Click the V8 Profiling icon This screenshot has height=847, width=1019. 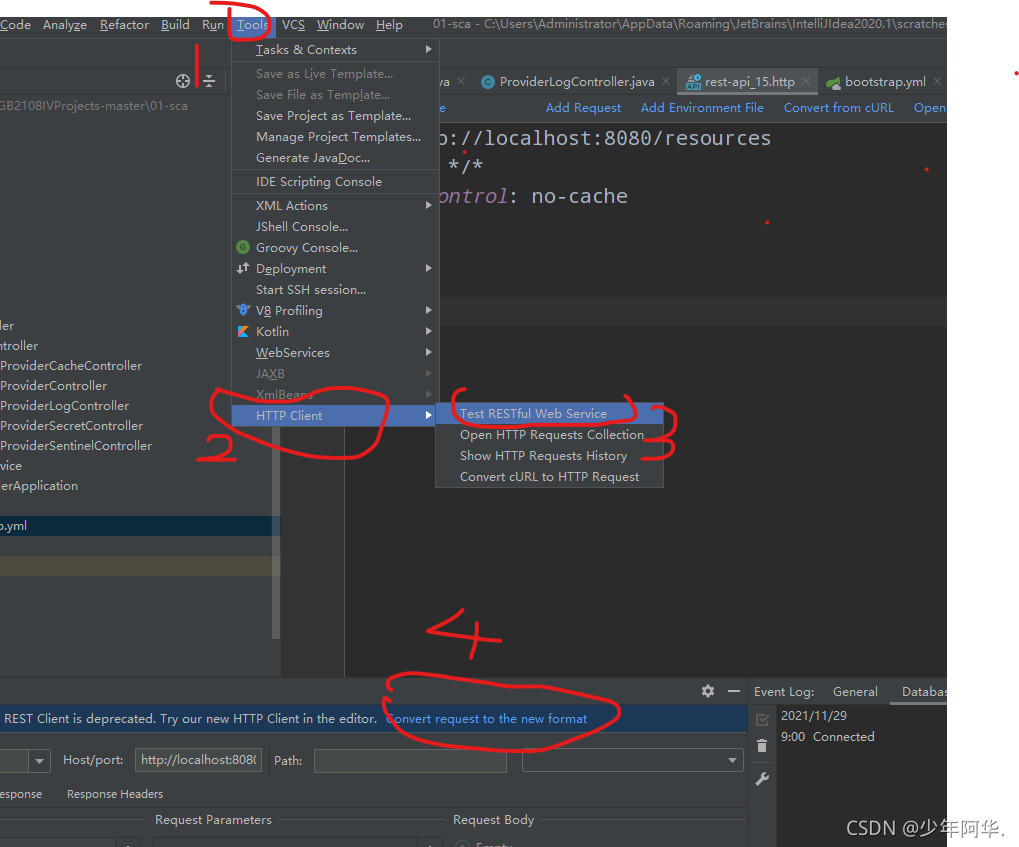(243, 310)
